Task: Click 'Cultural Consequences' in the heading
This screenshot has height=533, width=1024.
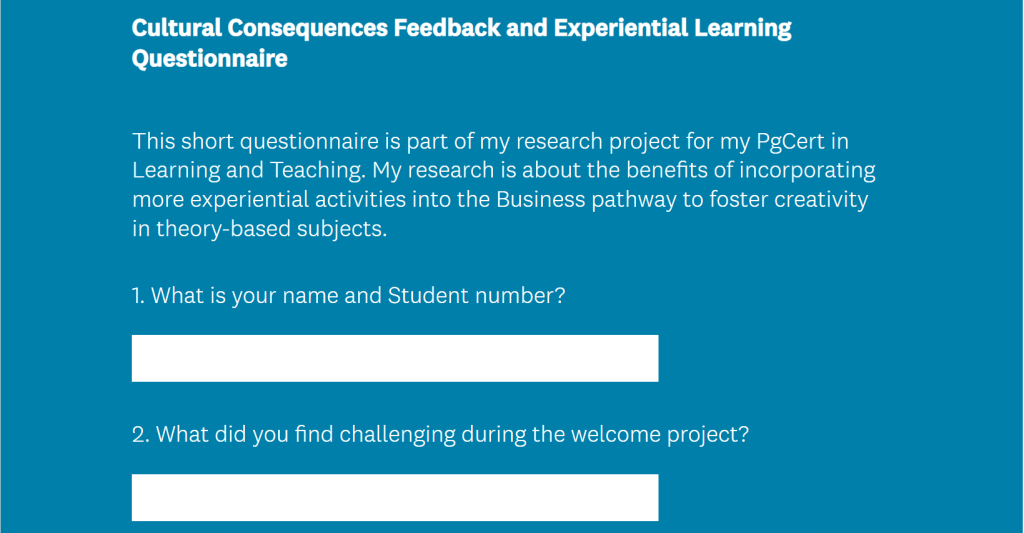Action: tap(260, 28)
